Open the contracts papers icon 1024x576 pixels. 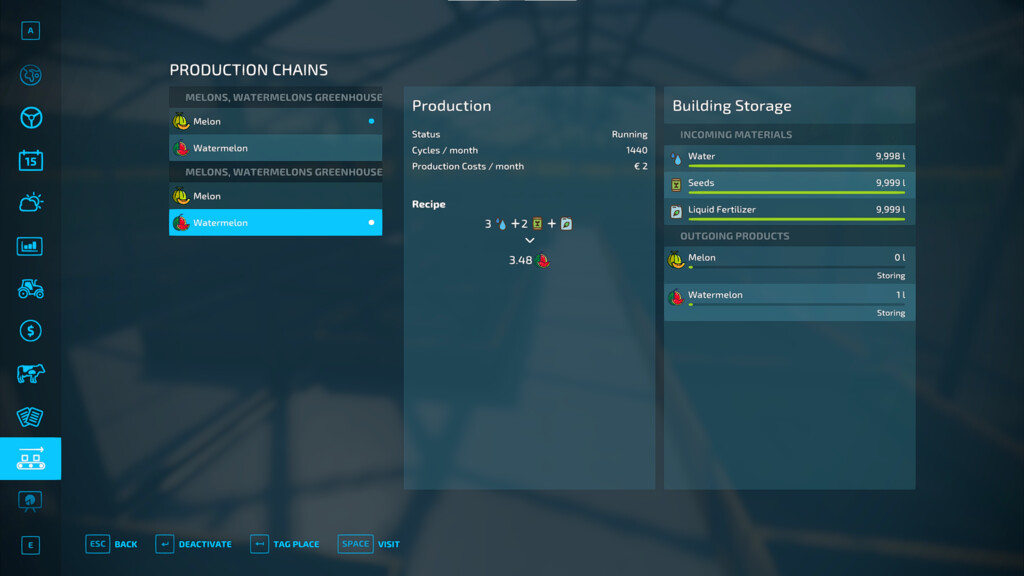31,417
